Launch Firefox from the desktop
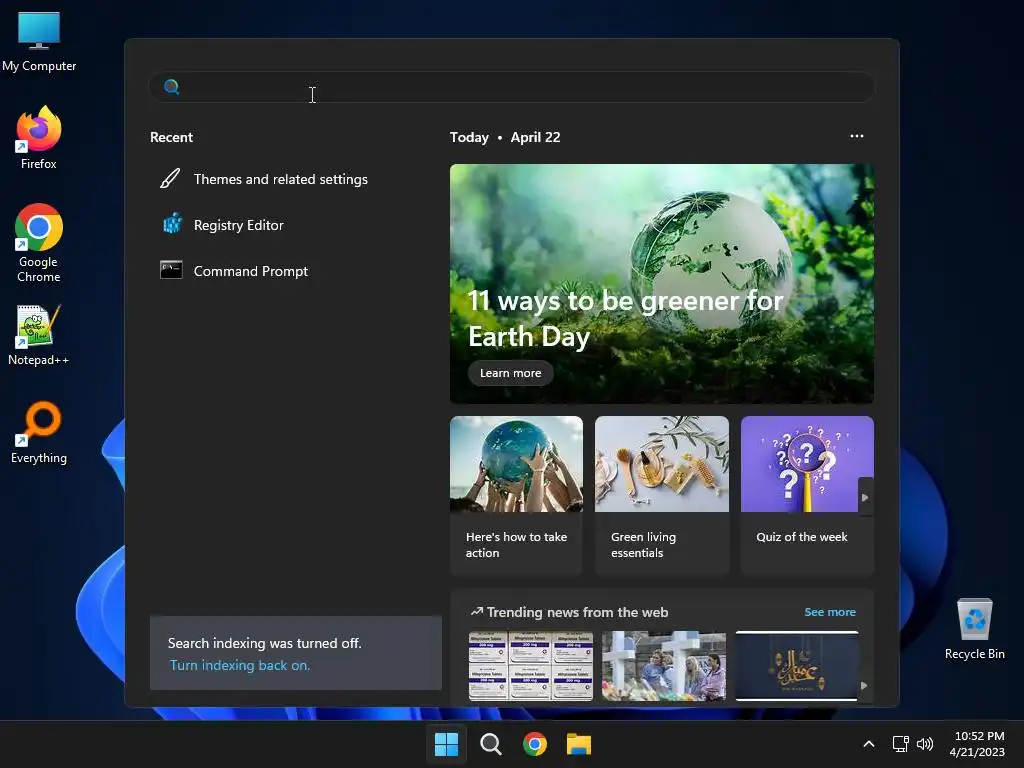This screenshot has height=768, width=1024. coord(39,138)
